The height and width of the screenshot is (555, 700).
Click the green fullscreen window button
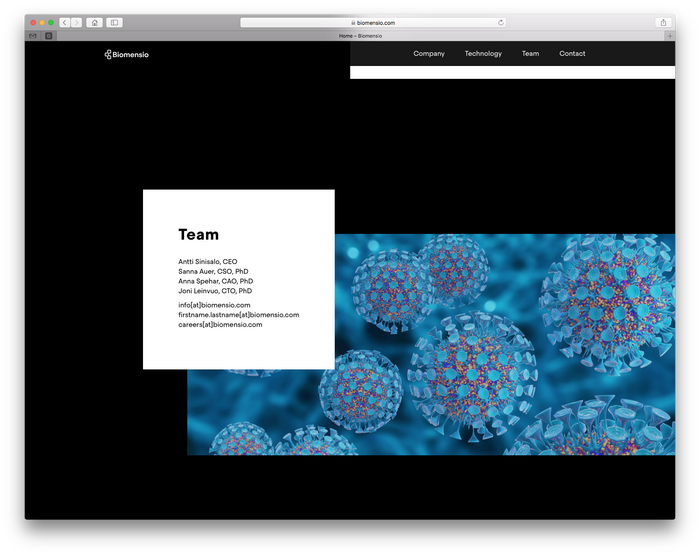(x=51, y=22)
